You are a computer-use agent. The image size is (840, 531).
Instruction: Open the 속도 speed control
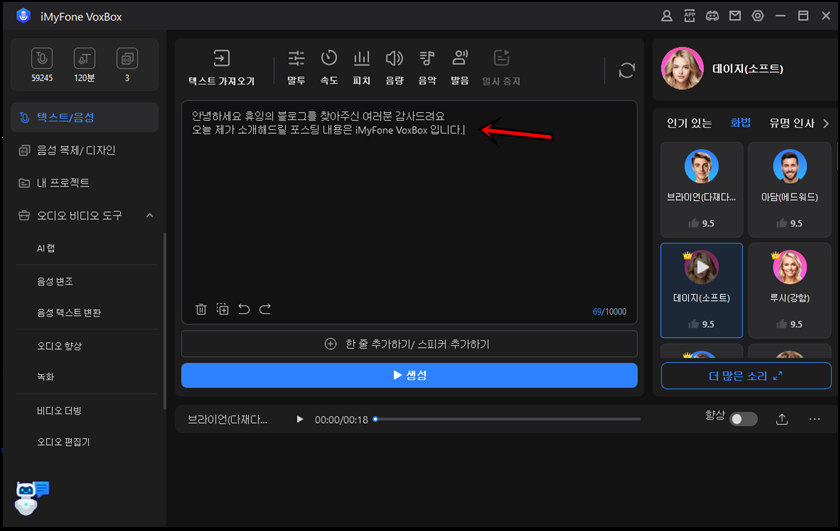328,66
